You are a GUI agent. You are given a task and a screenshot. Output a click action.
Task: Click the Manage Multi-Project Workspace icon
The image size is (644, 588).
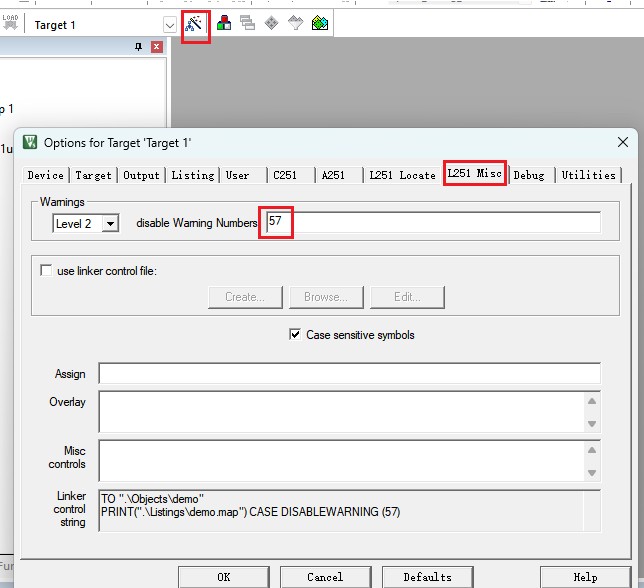[246, 24]
